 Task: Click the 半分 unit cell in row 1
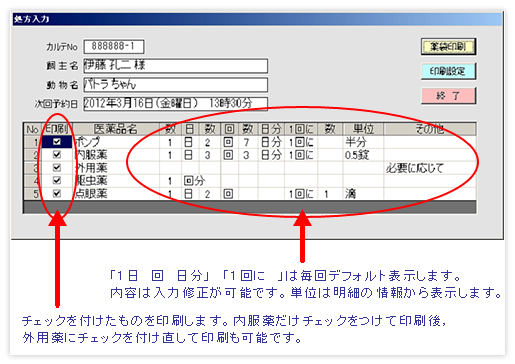(363, 142)
